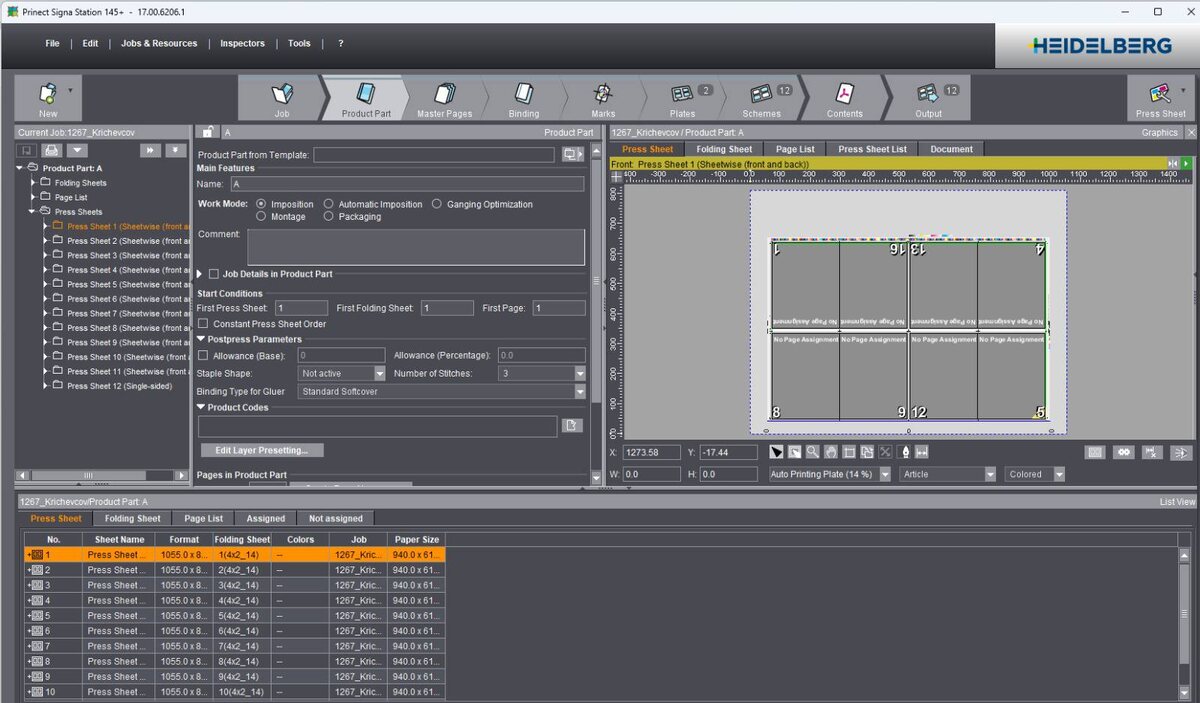Select row 5 in press sheet list
Image resolution: width=1200 pixels, height=703 pixels.
coord(234,616)
